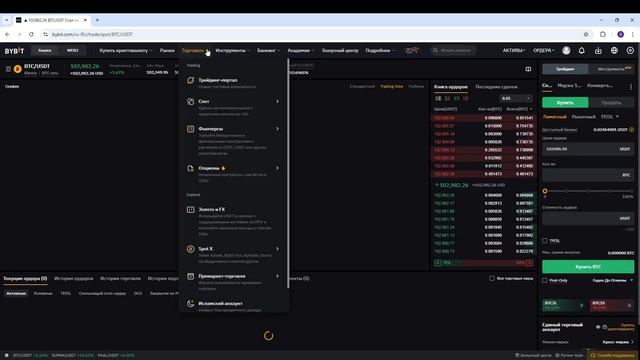The width and height of the screenshot is (640, 360).
Task: Switch to the Последние сделки tab
Action: click(496, 87)
